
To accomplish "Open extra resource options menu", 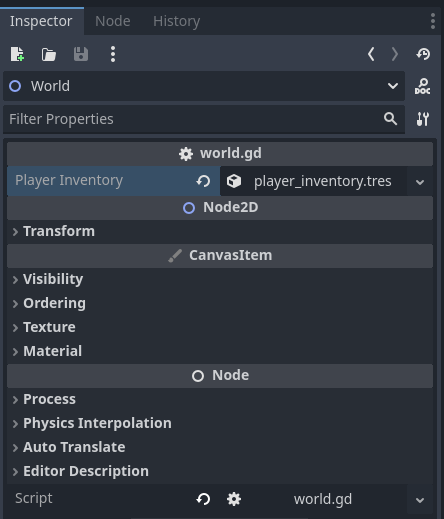I will tap(113, 54).
